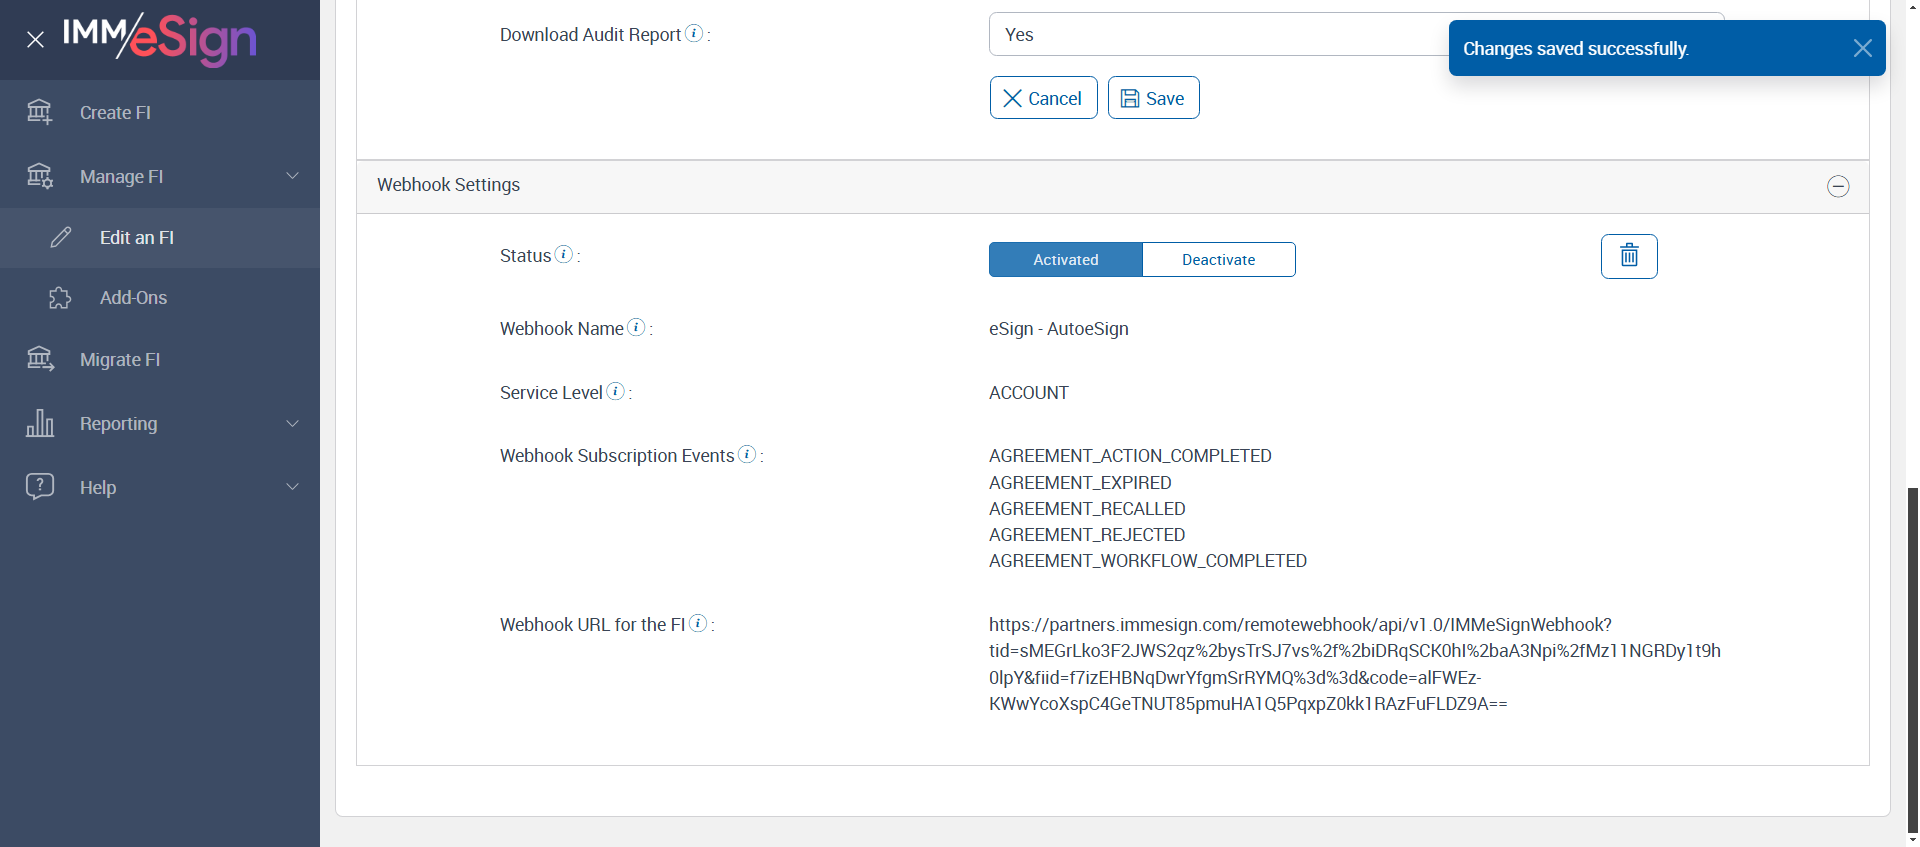Click the page vertical scrollbar
Viewport: 1920px width, 847px height.
(1913, 660)
